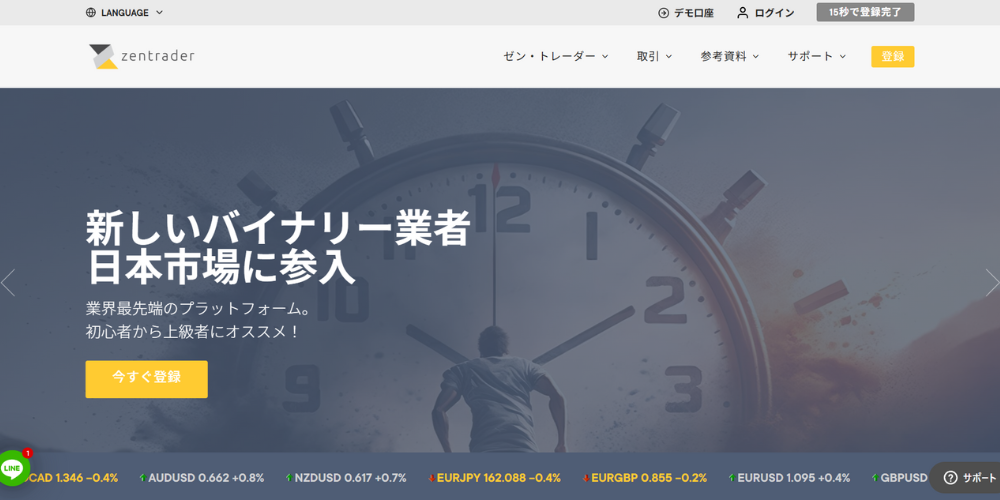Expand the ゼン・トレーダー chevron
Screen dimensions: 1000x500
point(605,57)
